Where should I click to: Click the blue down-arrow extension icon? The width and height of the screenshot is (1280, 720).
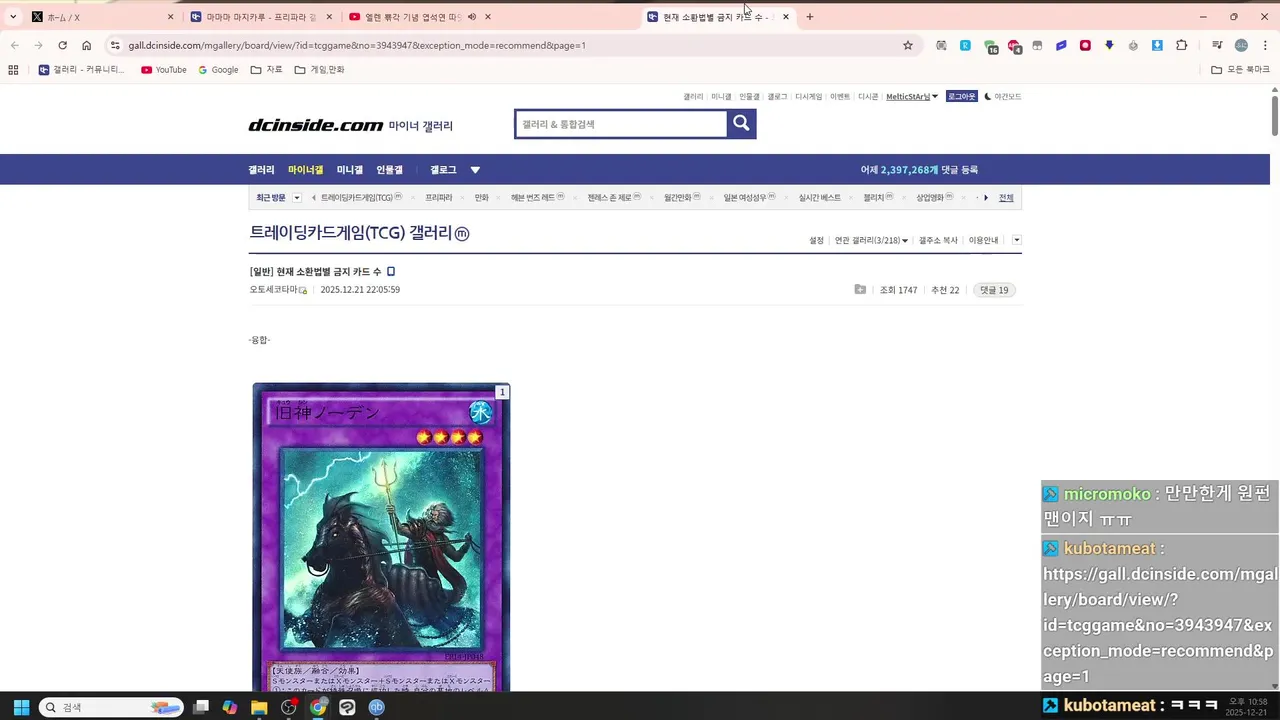[x=1109, y=45]
